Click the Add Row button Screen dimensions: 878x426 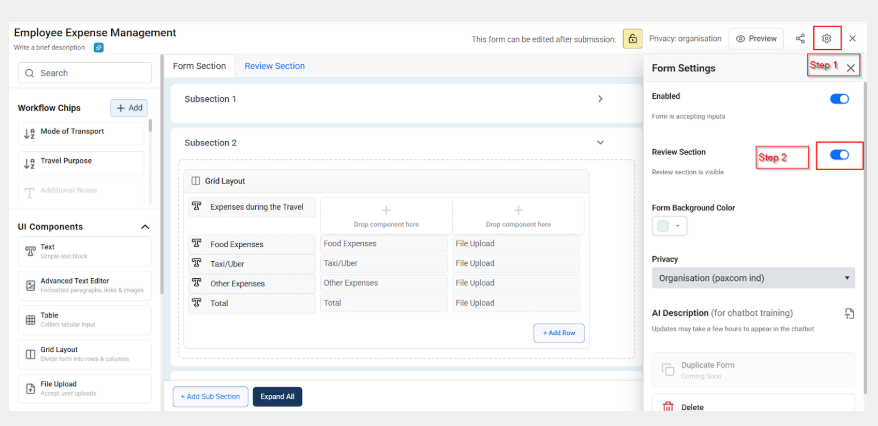pyautogui.click(x=559, y=333)
